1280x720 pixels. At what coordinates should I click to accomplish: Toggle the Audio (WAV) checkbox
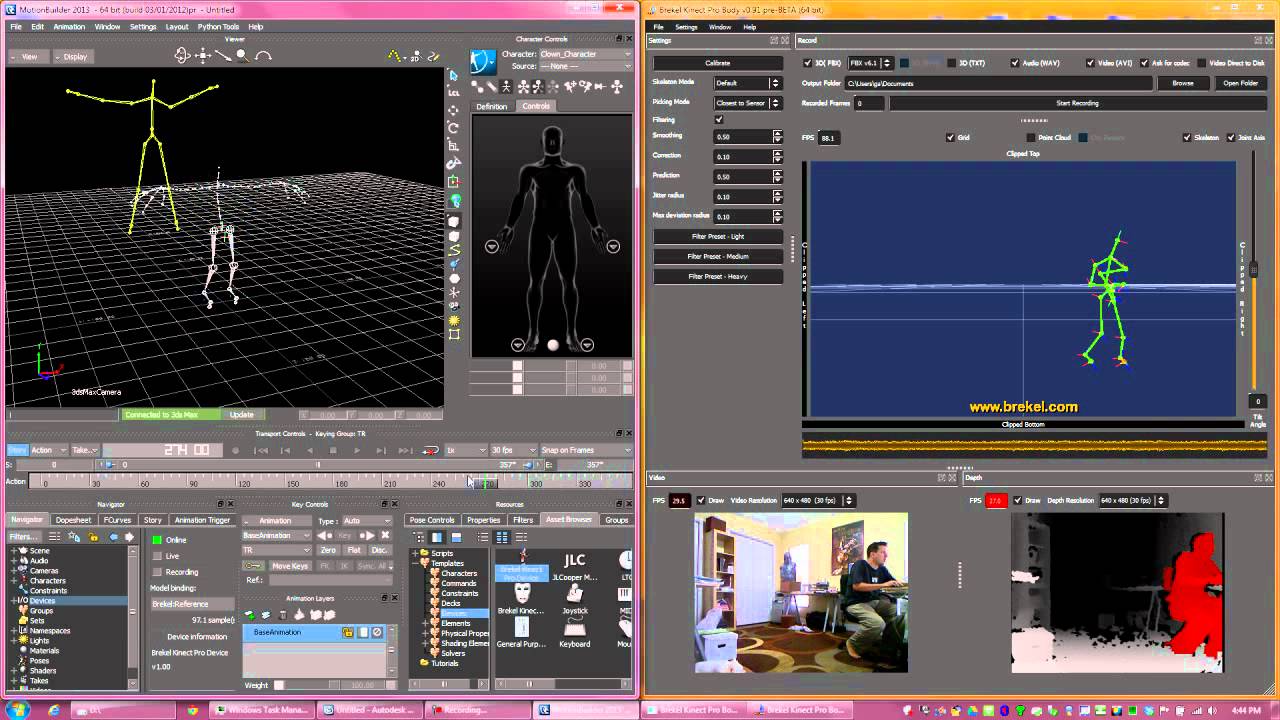pos(1015,63)
